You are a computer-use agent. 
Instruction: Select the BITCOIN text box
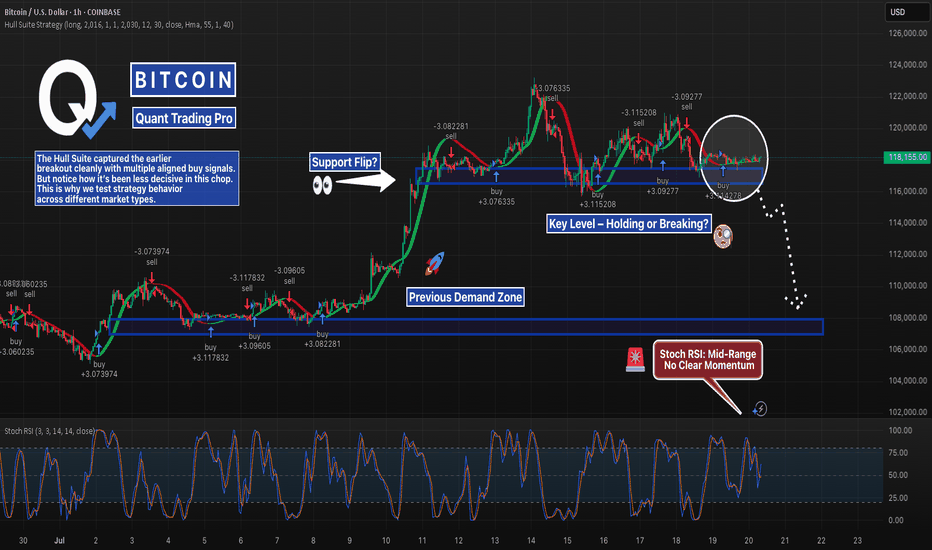coord(183,80)
